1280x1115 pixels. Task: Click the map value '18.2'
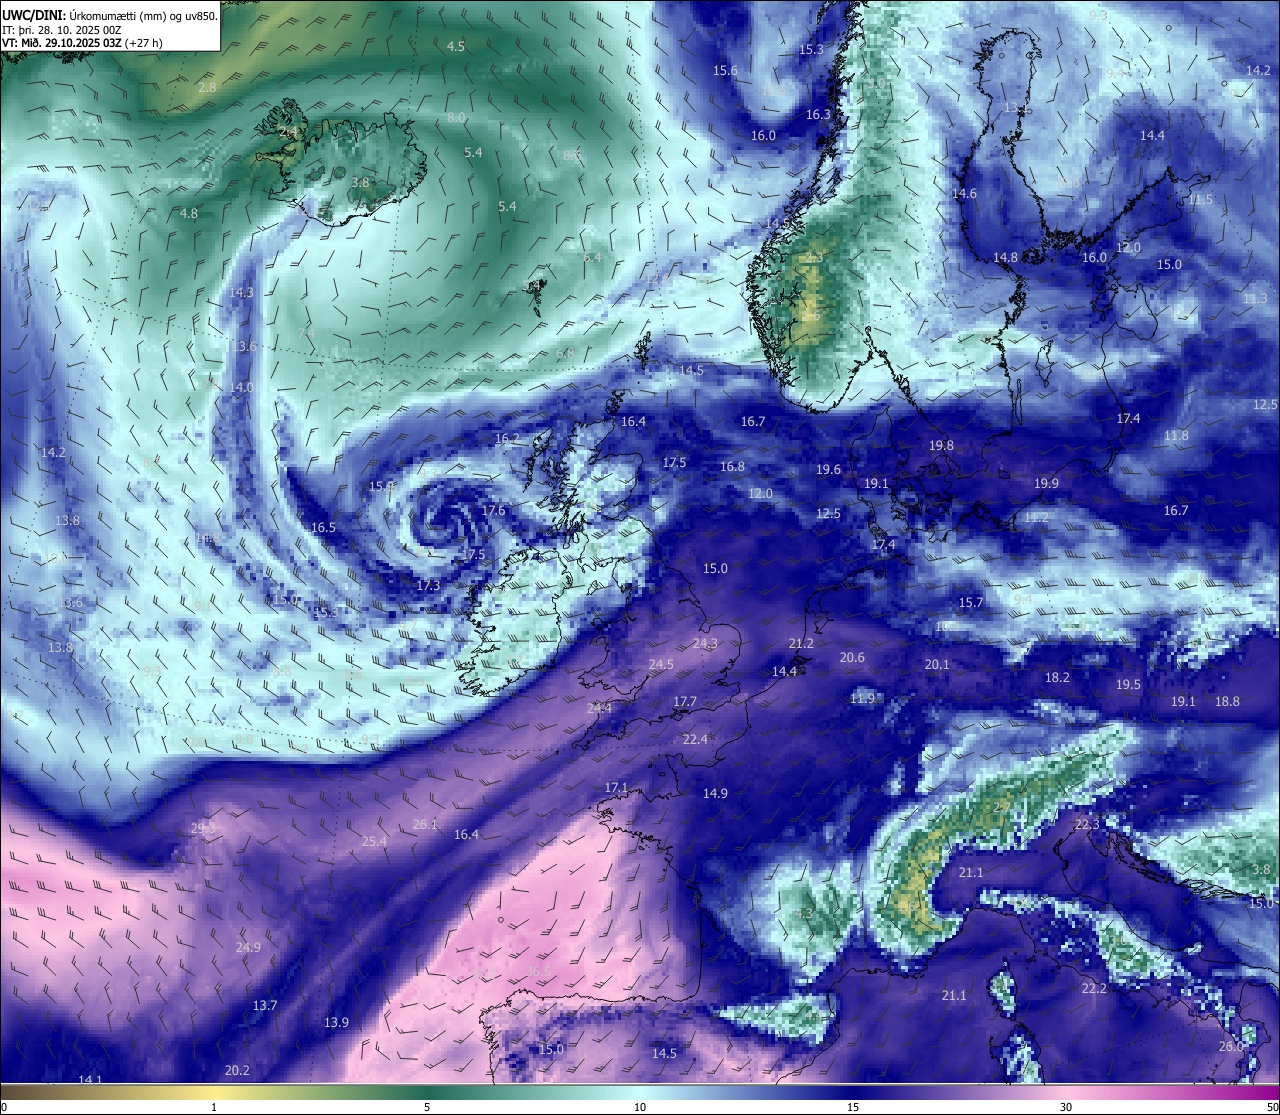[x=1057, y=678]
